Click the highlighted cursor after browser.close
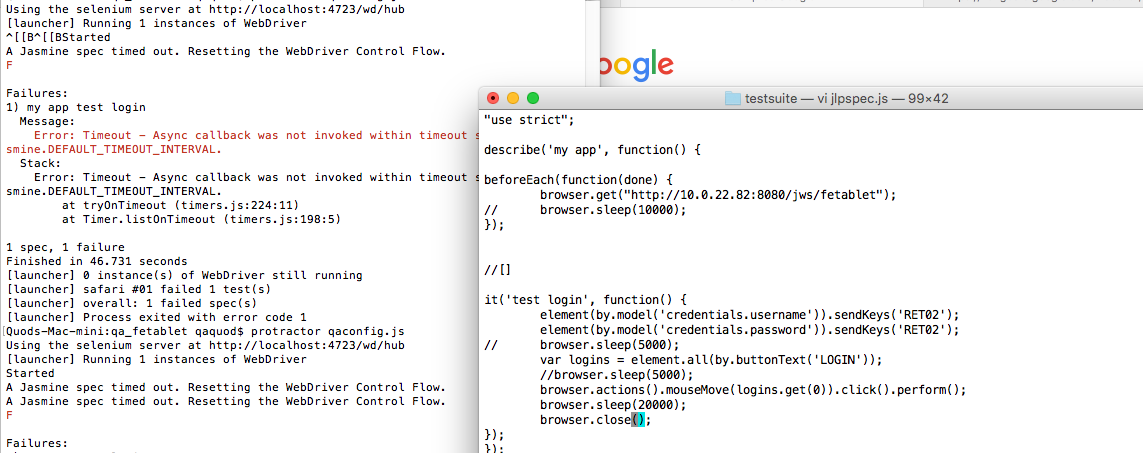 coord(641,420)
